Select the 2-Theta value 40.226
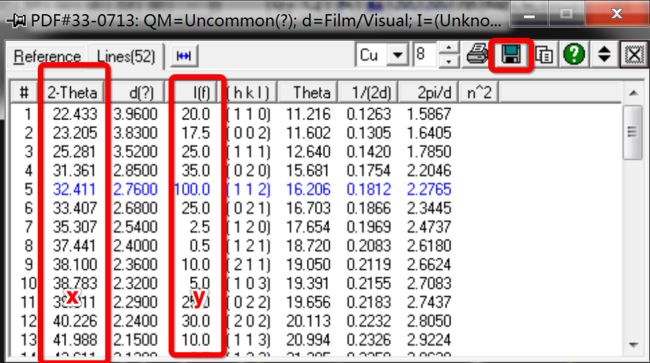This screenshot has height=363, width=650. coord(75,321)
